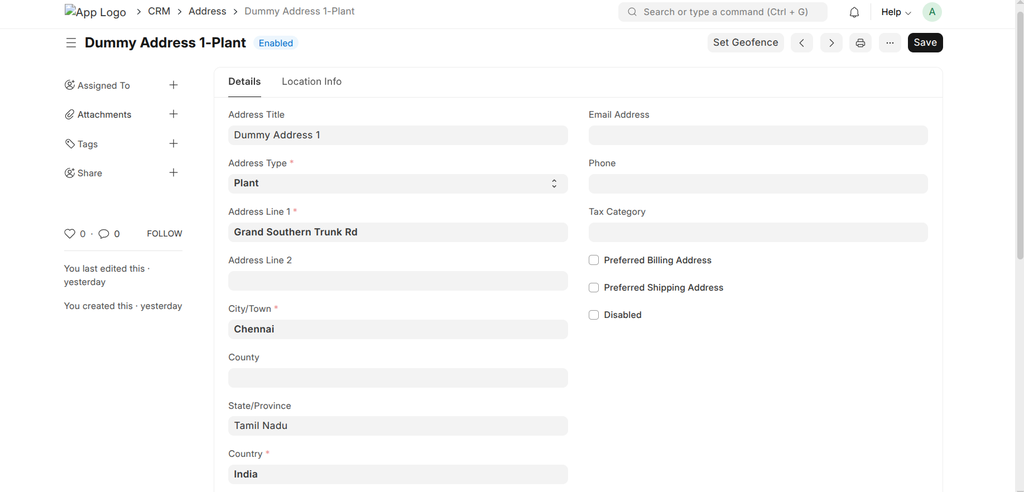Click the Tax Category field
The width and height of the screenshot is (1024, 492).
[x=758, y=232]
